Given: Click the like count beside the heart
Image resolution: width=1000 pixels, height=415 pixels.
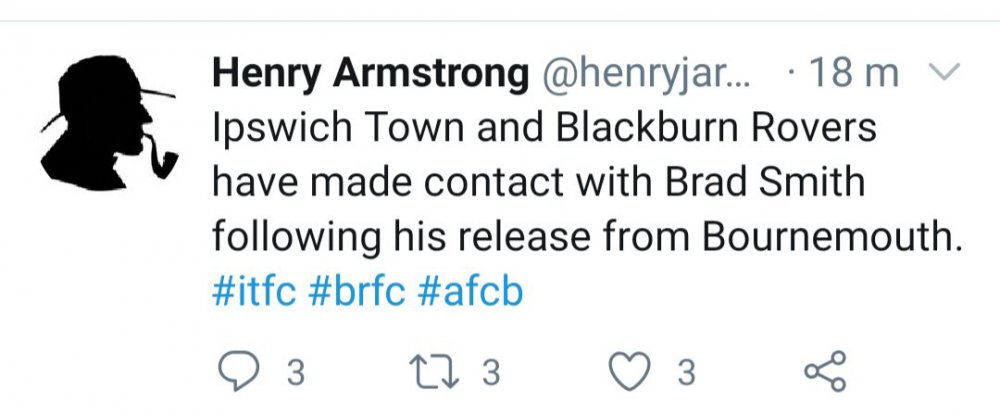Looking at the screenshot, I should [x=685, y=373].
